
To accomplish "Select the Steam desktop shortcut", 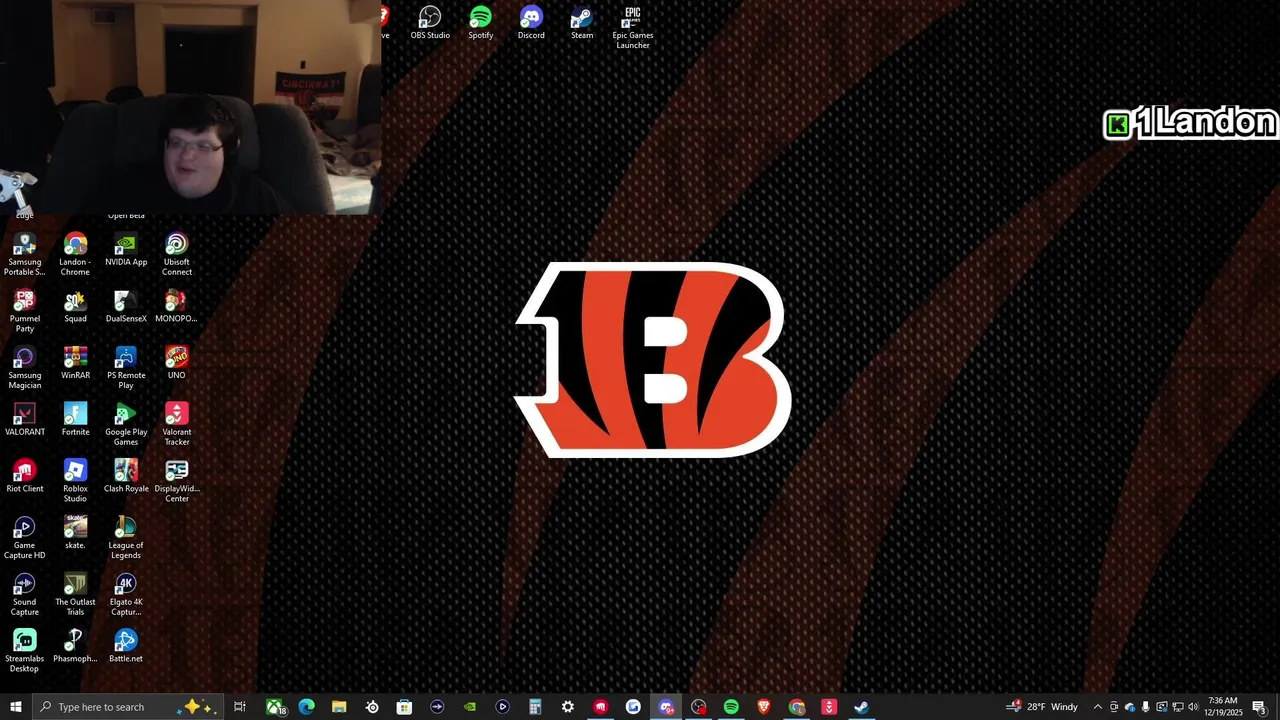I will pos(582,23).
